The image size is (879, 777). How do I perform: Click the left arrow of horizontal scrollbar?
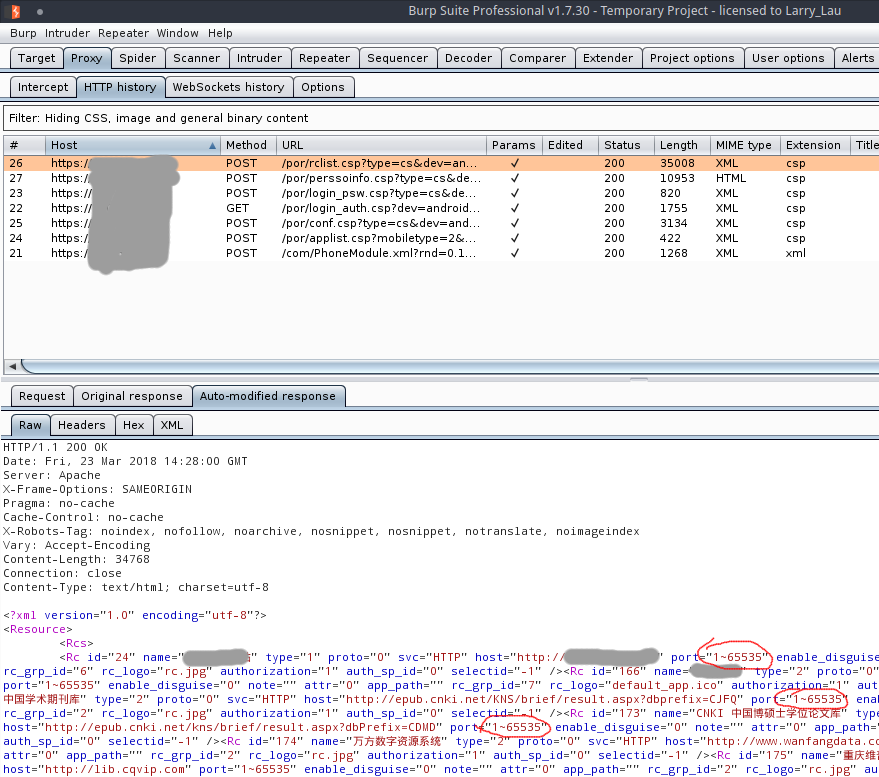[11, 366]
